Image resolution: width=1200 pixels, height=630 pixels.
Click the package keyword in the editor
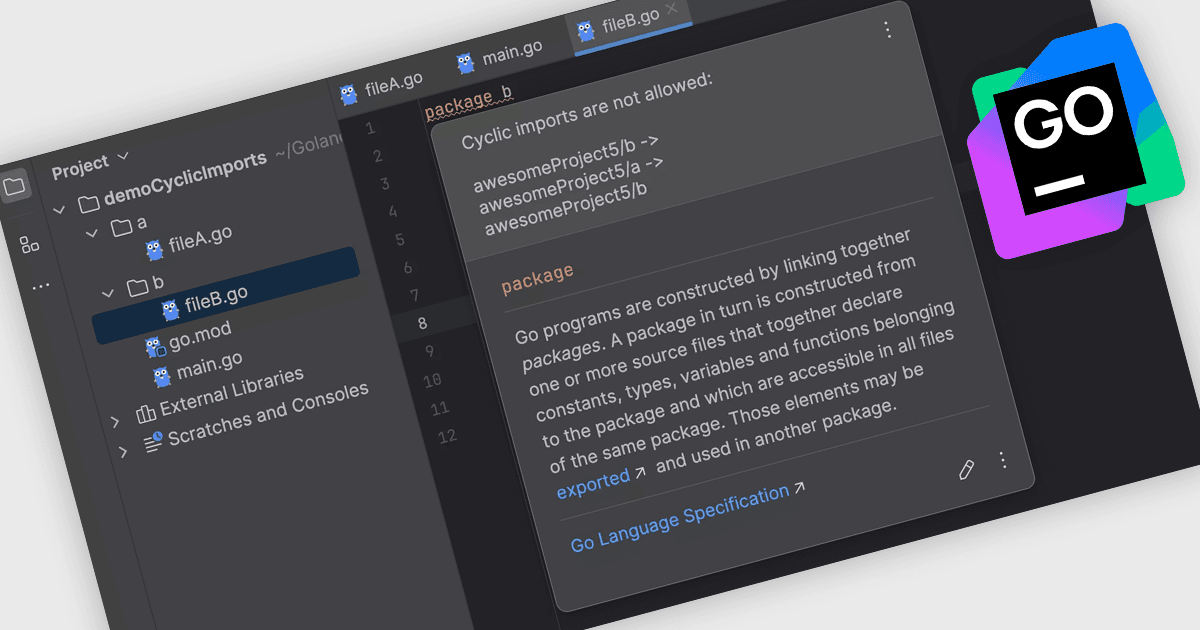[458, 104]
